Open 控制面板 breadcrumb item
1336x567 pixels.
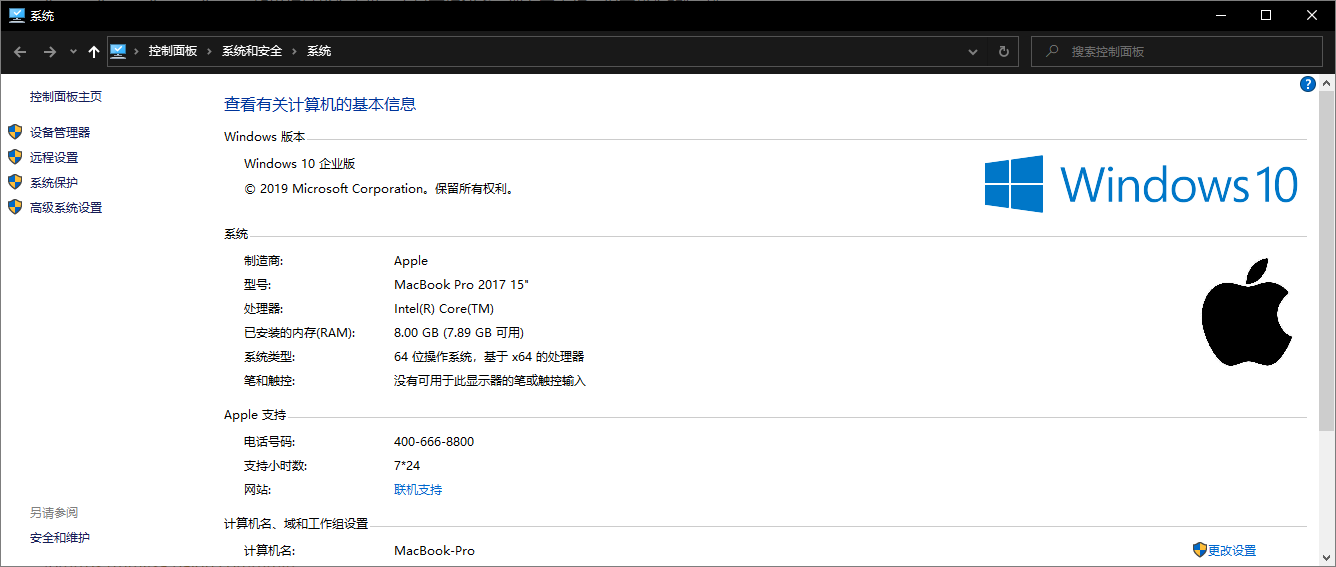pyautogui.click(x=173, y=51)
